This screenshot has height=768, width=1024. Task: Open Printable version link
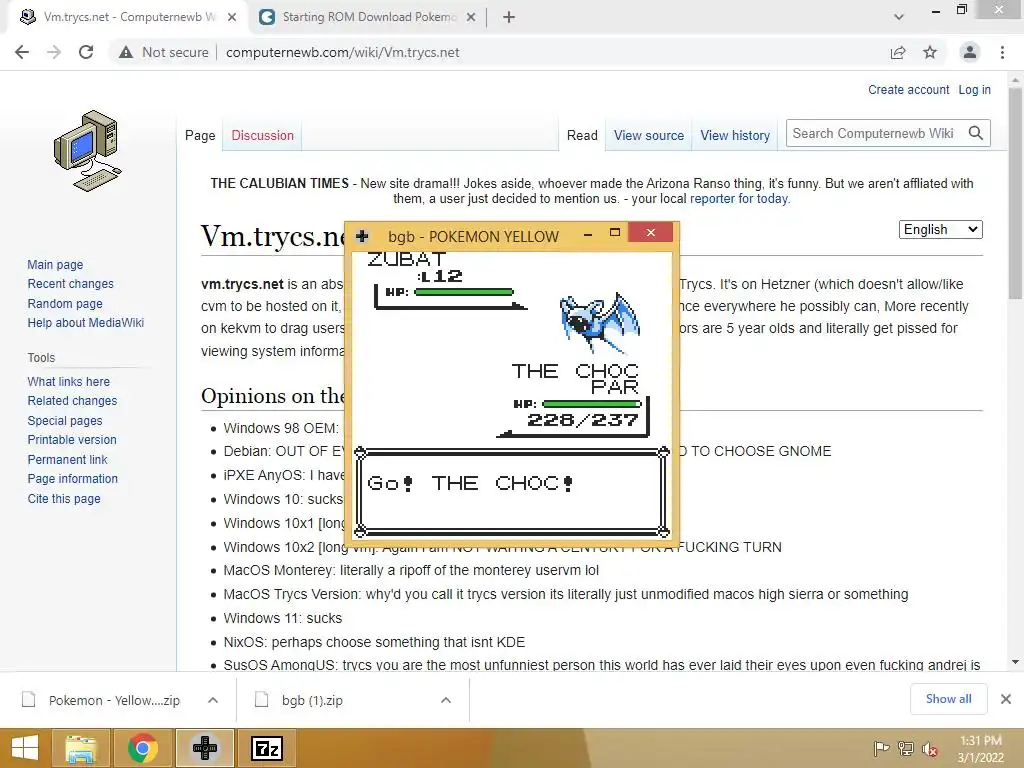click(x=72, y=440)
